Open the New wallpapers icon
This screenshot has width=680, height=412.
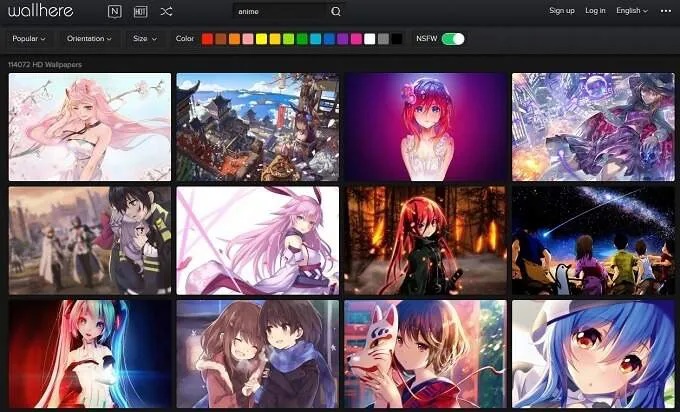pyautogui.click(x=114, y=12)
